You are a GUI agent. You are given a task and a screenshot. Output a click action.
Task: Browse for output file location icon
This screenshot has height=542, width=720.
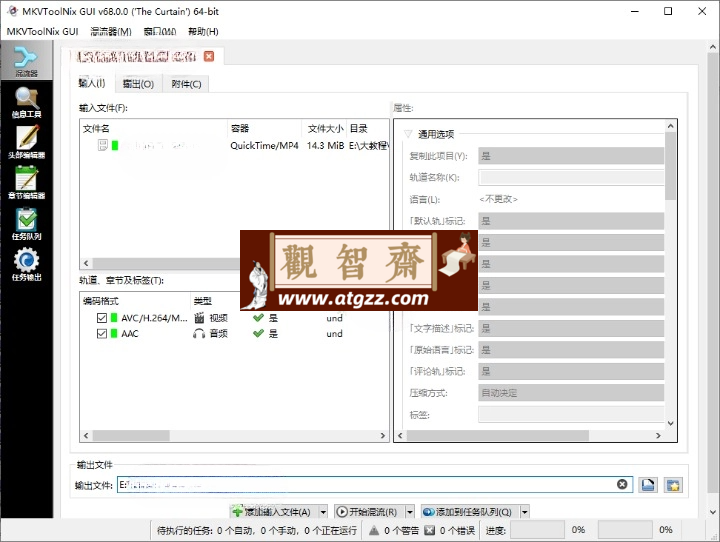pos(647,485)
